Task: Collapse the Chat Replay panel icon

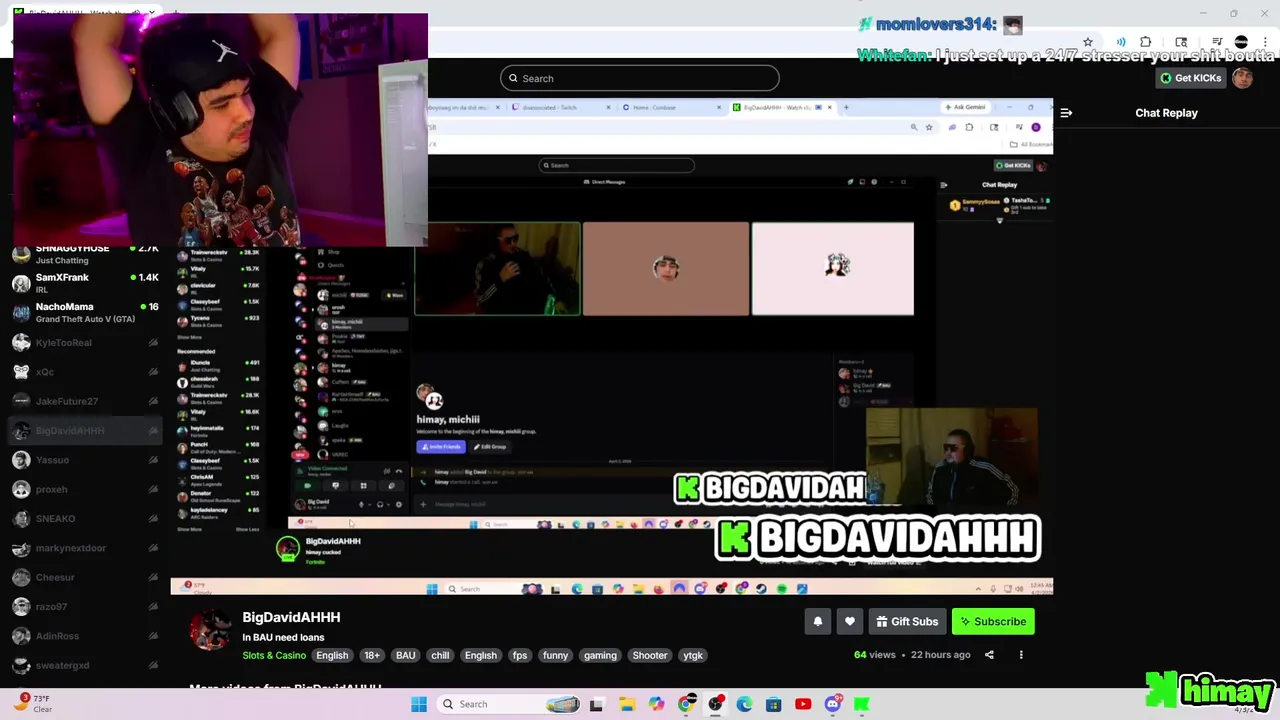Action: pyautogui.click(x=1066, y=113)
